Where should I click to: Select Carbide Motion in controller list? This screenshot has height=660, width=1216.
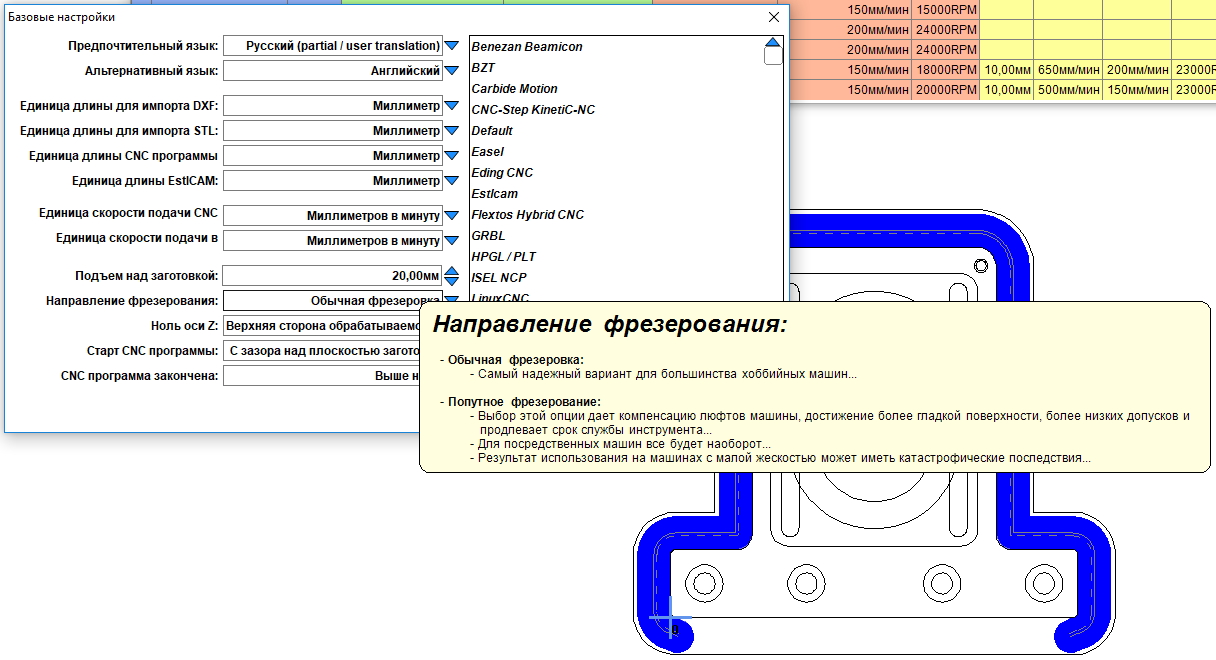[x=515, y=89]
